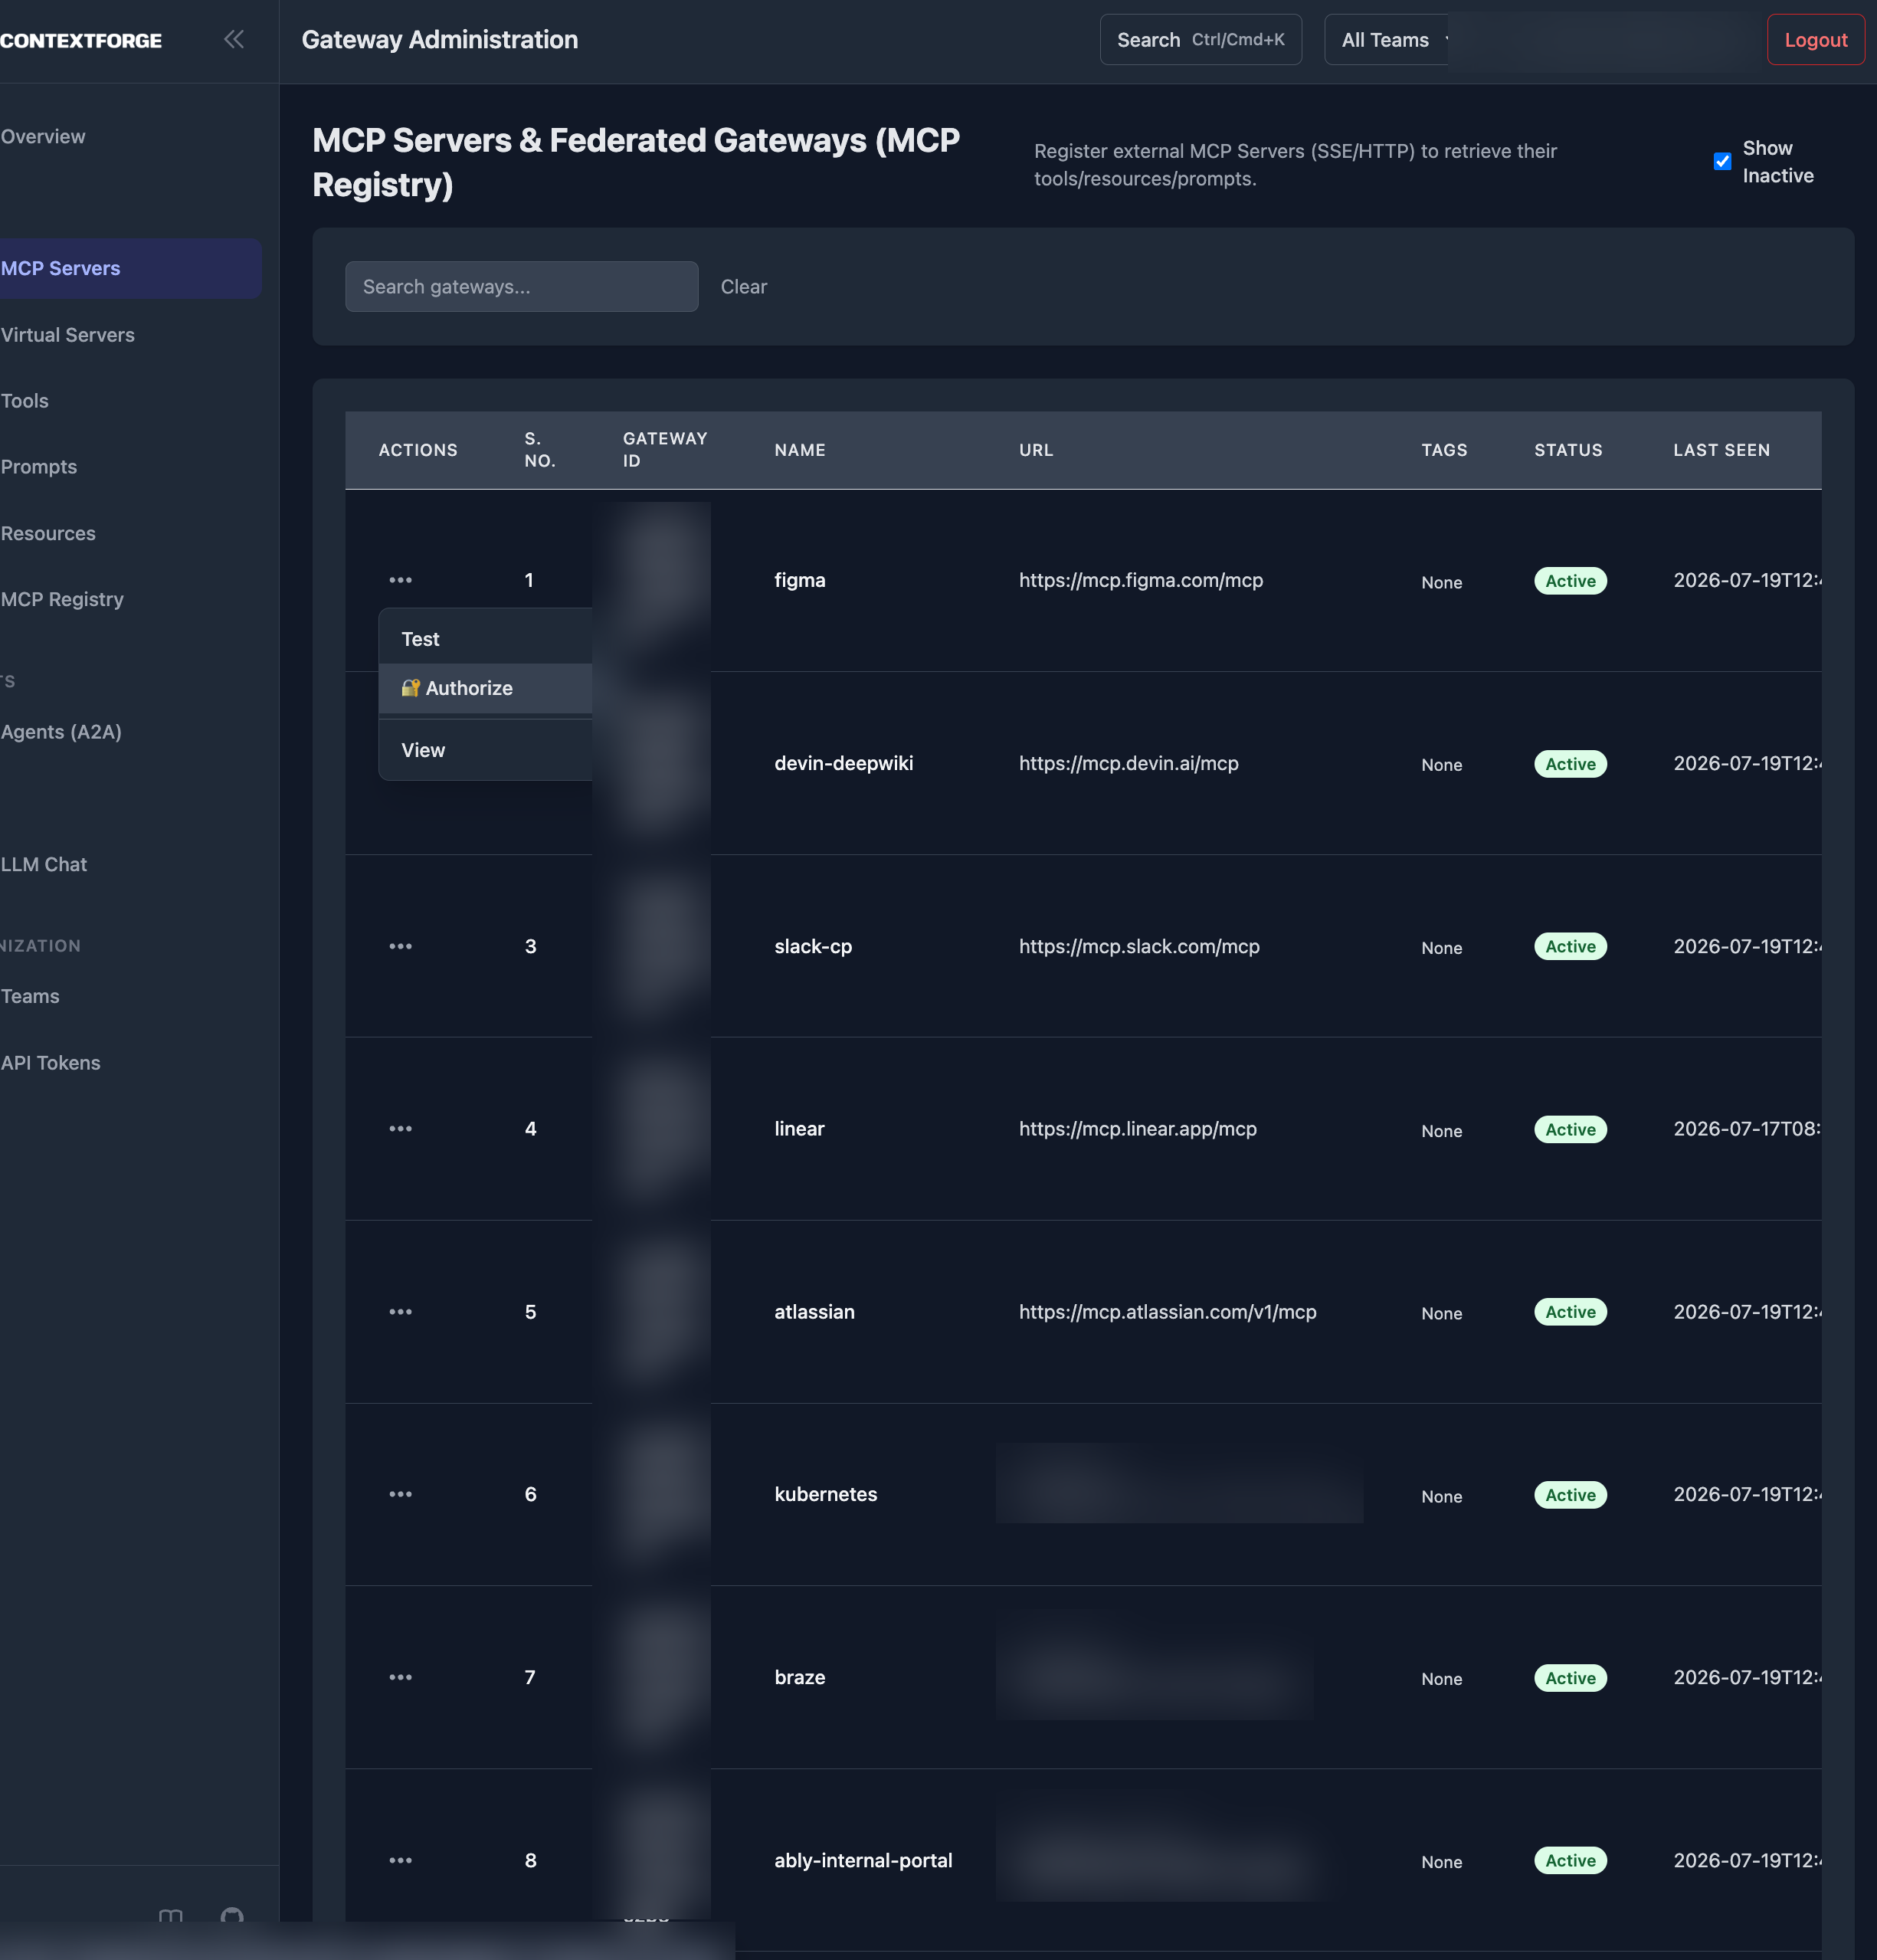Screen dimensions: 1877x1960
Task: Open actions menu for figma row
Action: (x=400, y=580)
